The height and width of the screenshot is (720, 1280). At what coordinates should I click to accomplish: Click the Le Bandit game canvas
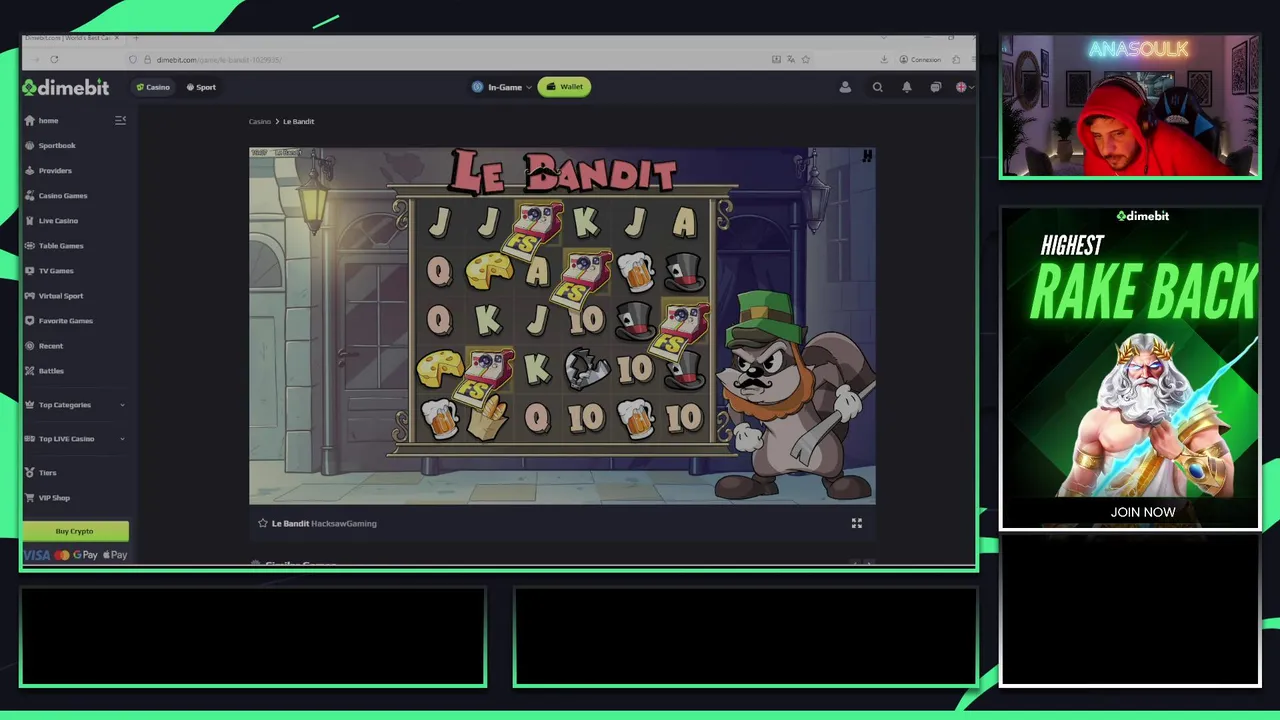pyautogui.click(x=562, y=326)
